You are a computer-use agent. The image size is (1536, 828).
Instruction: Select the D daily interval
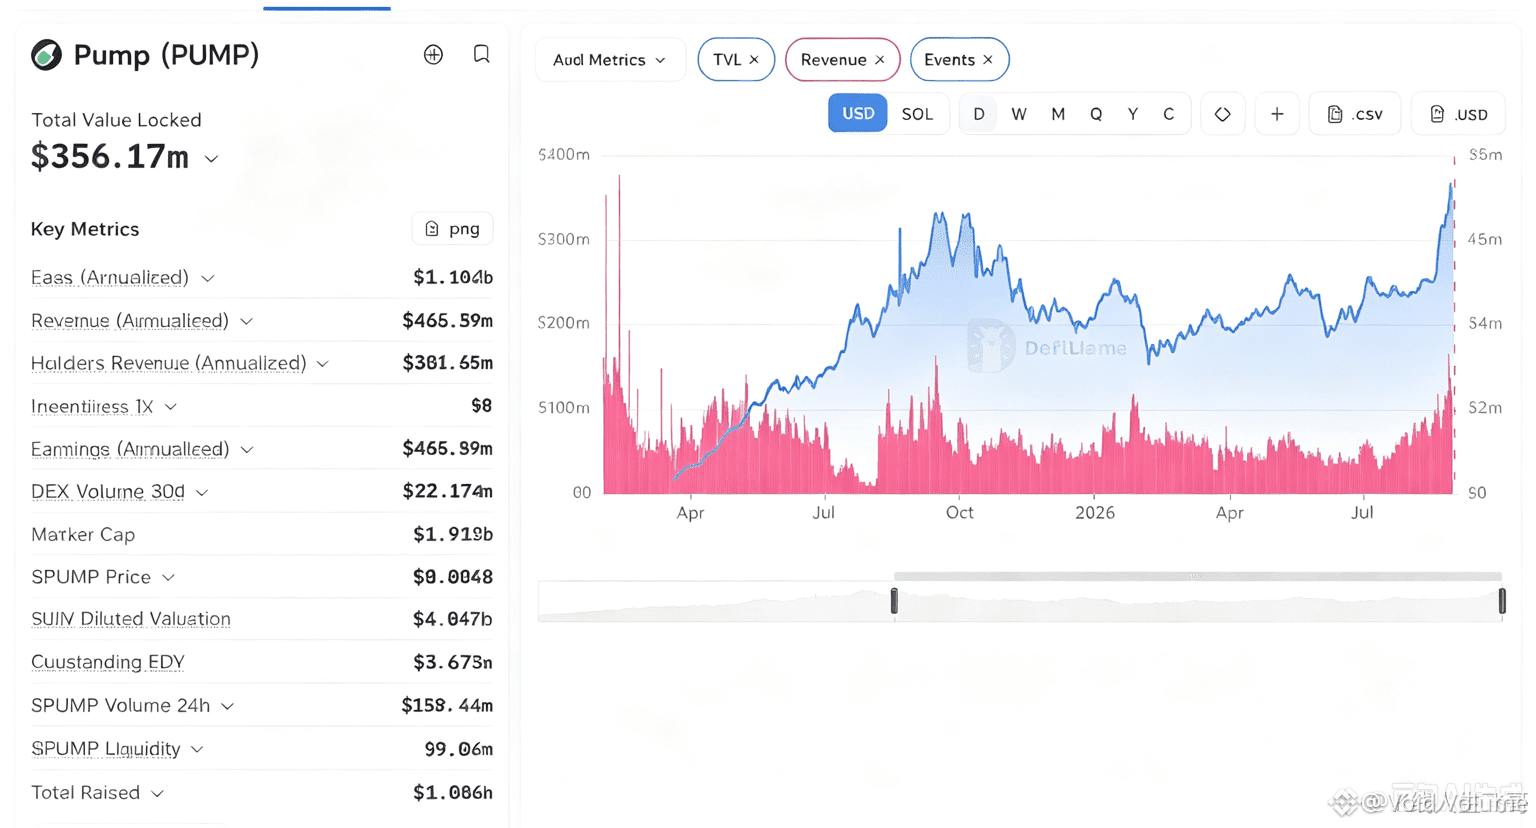coord(979,114)
